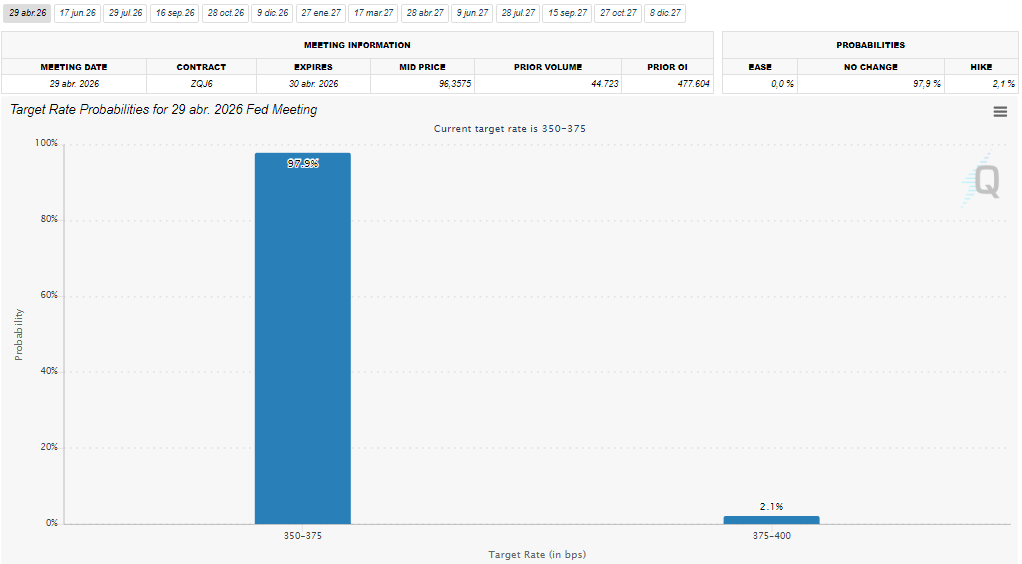Click the 97,9 % no change value
This screenshot has width=1022, height=564.
926,84
